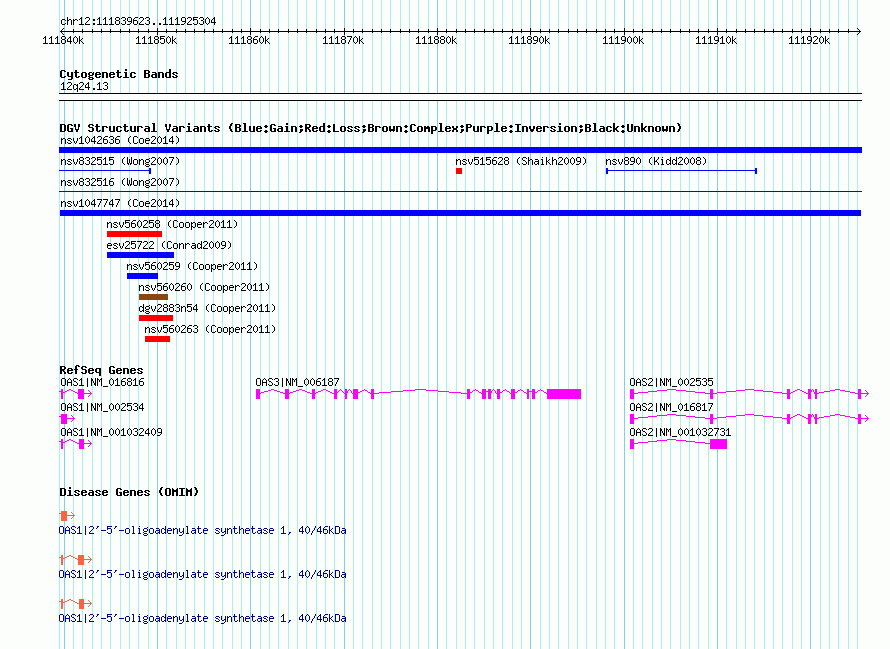890x649 pixels.
Task: Click the nsv1042636 (Coe2014) label
Action: [x=120, y=140]
